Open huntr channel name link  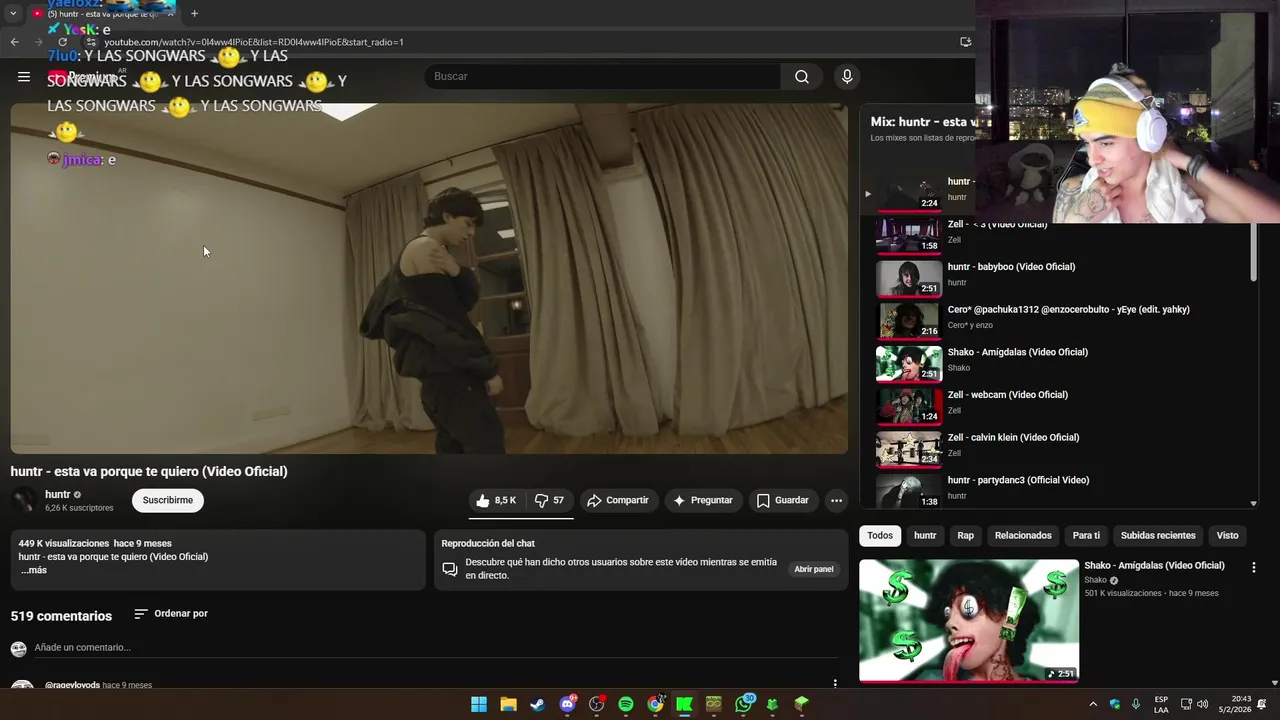click(x=58, y=494)
